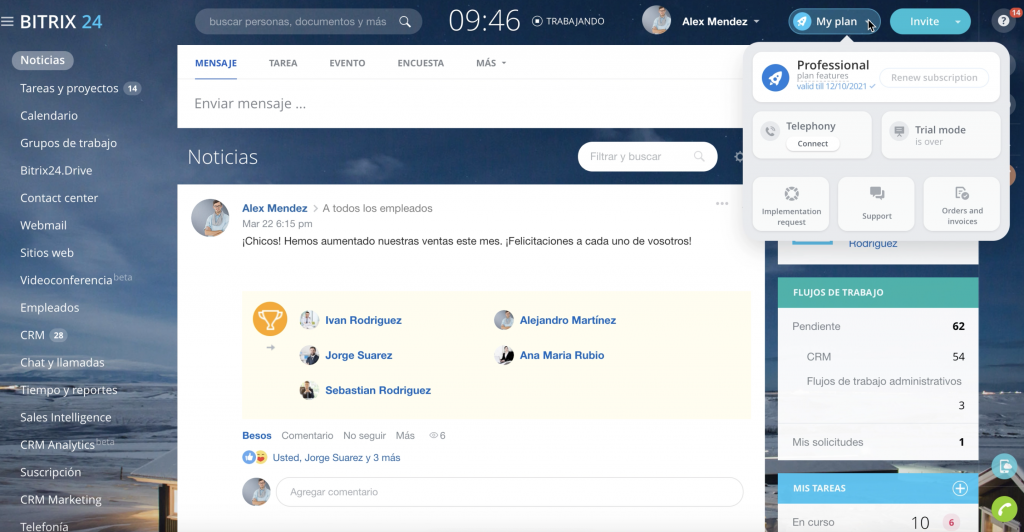Viewport: 1024px width, 532px height.
Task: Open the three-dot menu on Alex's post
Action: coord(722,204)
